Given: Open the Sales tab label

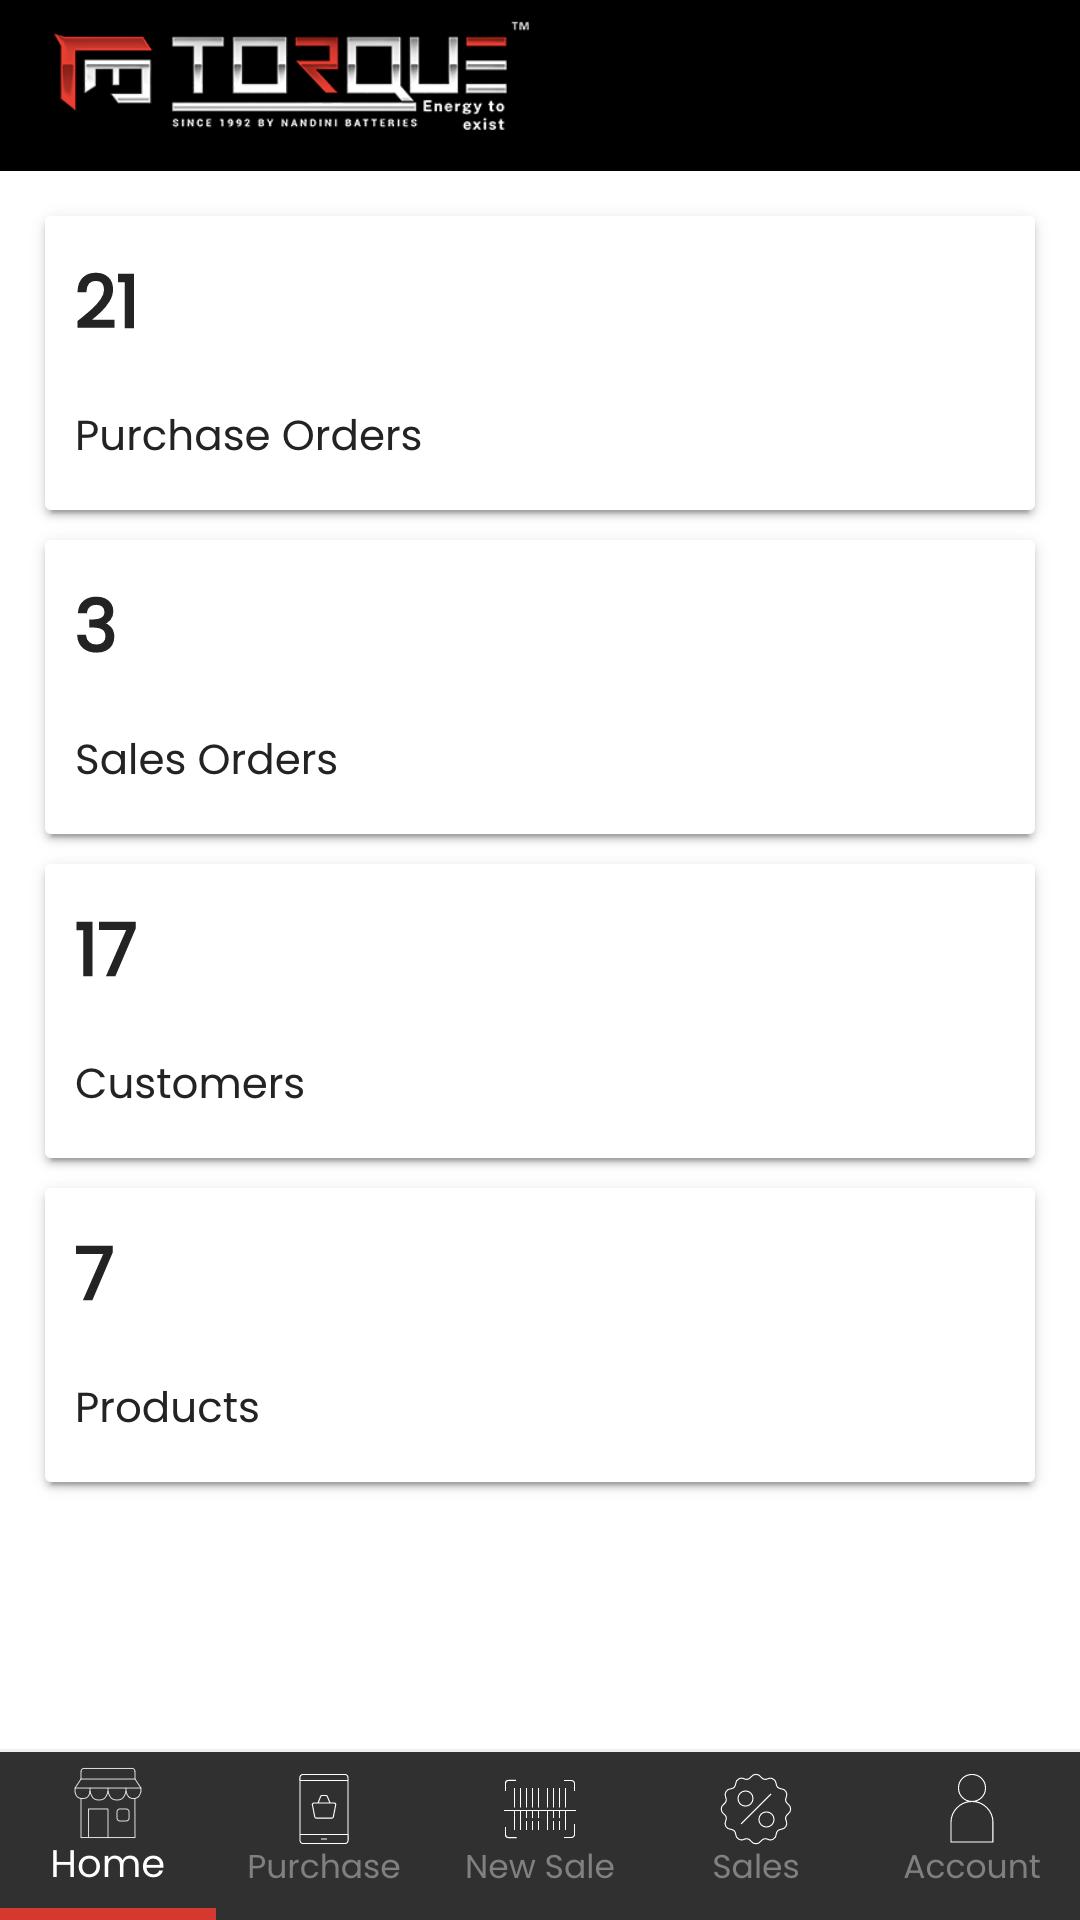Looking at the screenshot, I should (x=756, y=1867).
